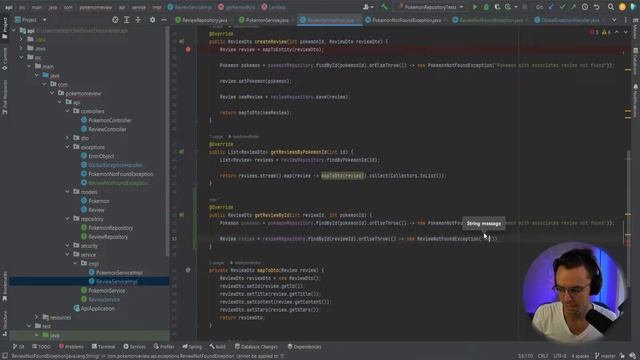Switch to PokemonService.java tab

pos(266,20)
